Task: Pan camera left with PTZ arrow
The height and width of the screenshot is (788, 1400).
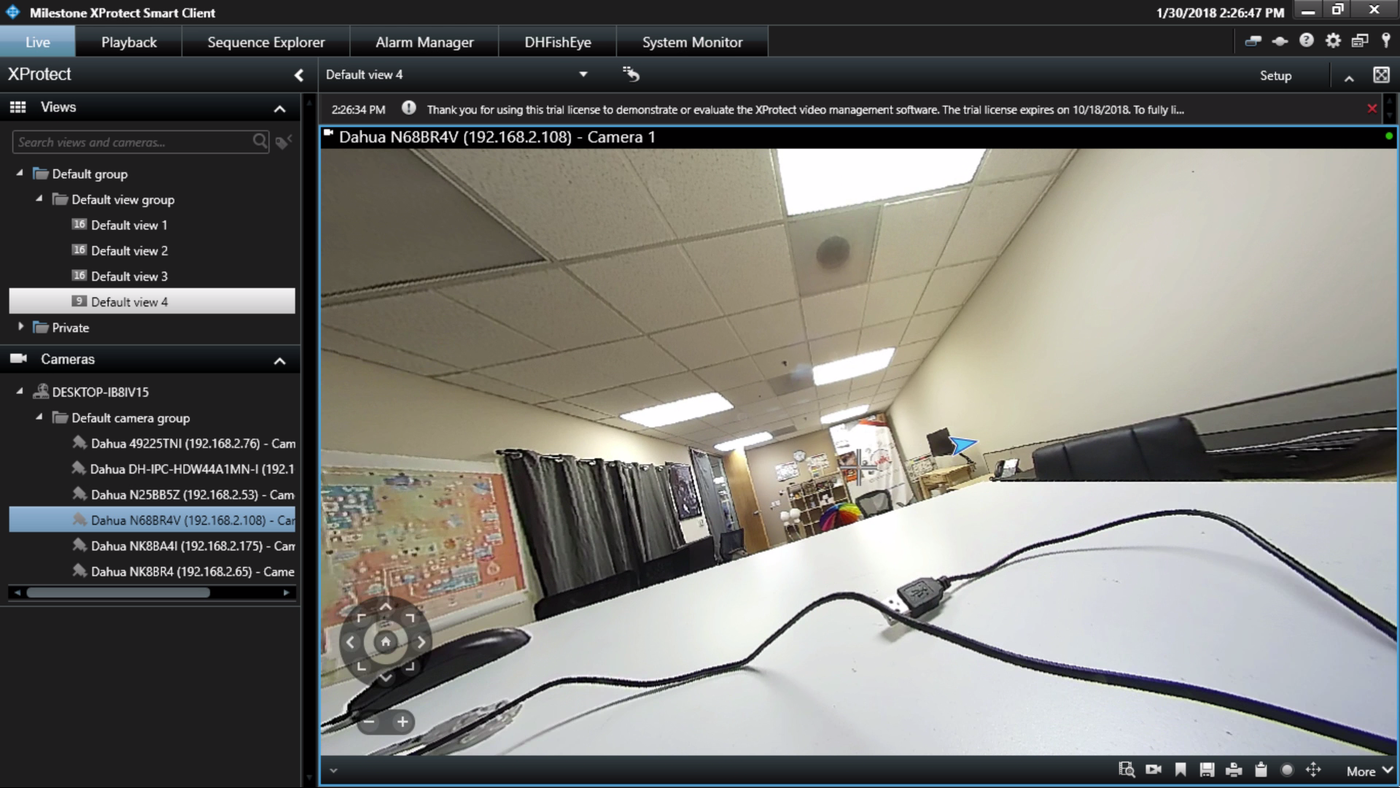Action: coord(351,642)
